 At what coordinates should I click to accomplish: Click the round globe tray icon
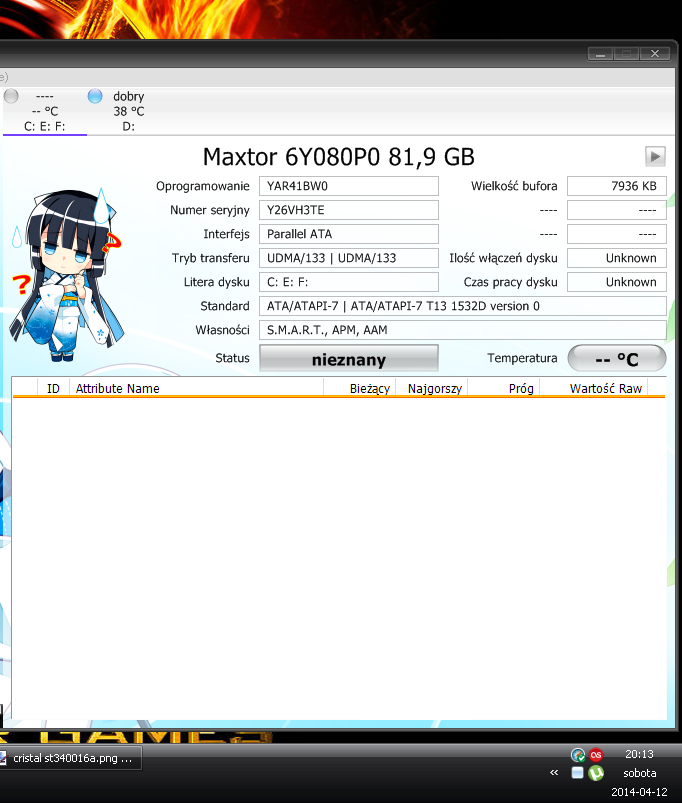coord(578,755)
